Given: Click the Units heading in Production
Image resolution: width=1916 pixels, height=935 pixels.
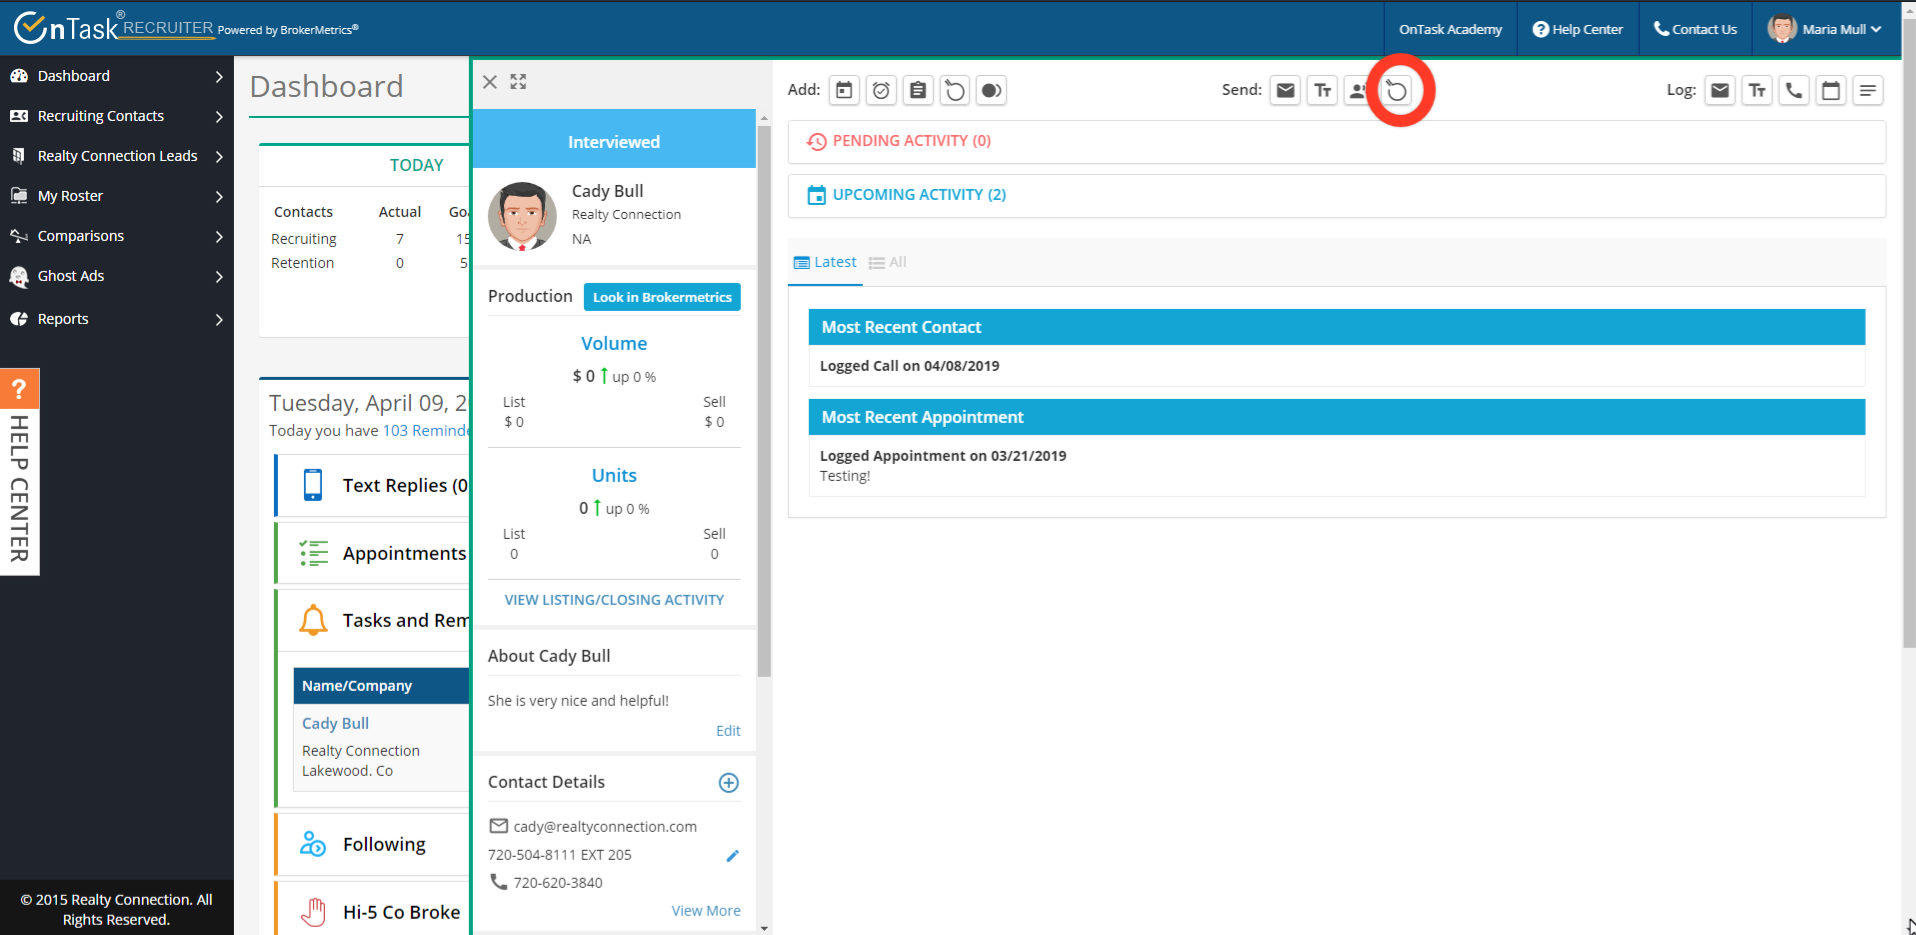Looking at the screenshot, I should [x=614, y=476].
